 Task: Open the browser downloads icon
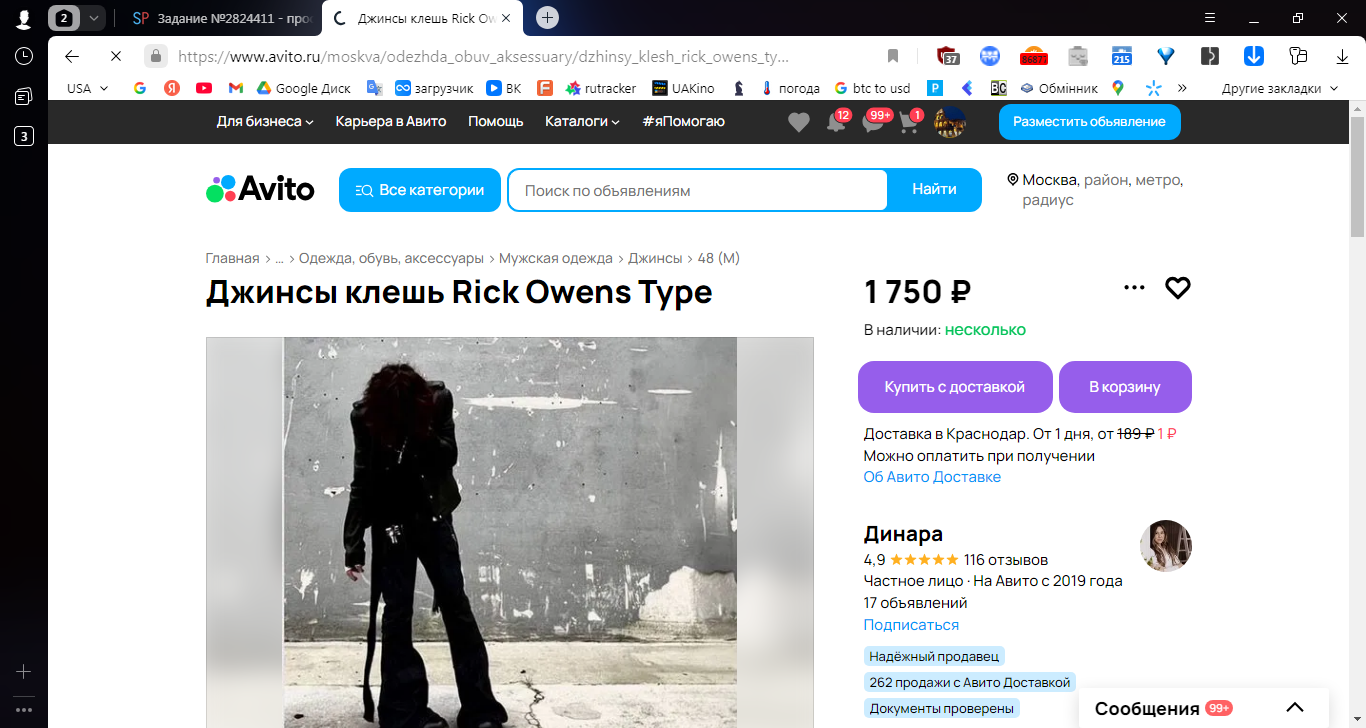pyautogui.click(x=1342, y=56)
